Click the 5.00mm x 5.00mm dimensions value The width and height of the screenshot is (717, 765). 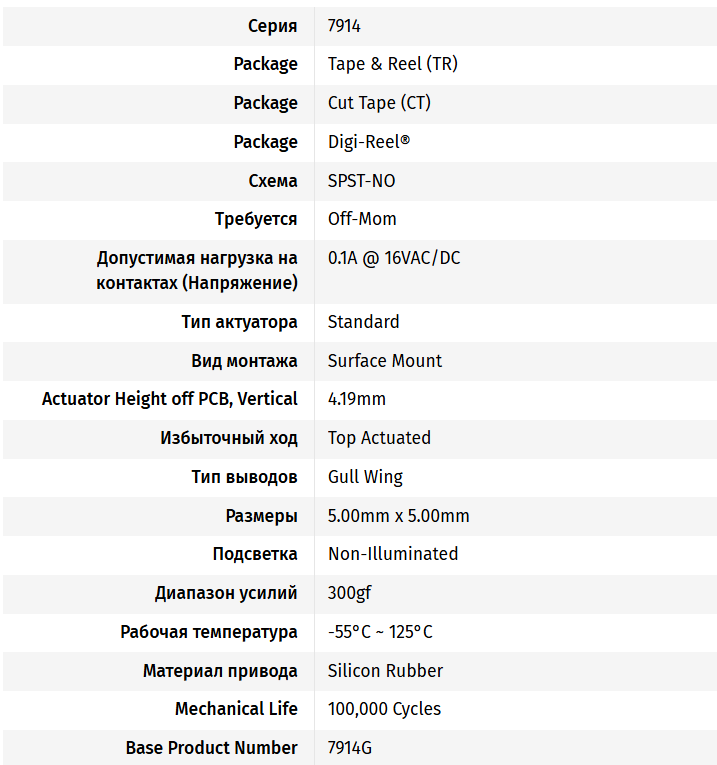398,516
